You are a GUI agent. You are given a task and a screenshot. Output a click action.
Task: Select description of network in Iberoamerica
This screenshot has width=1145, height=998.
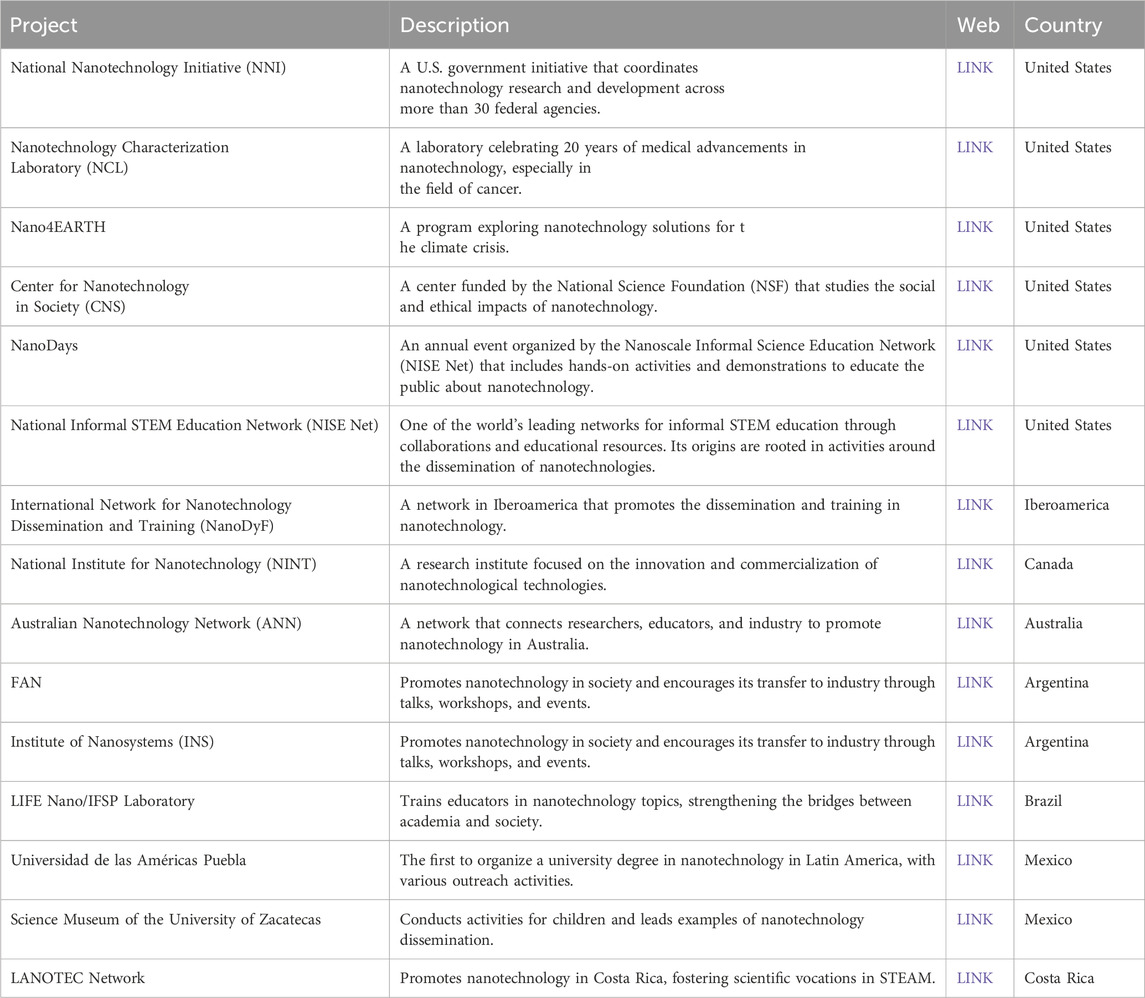point(650,515)
